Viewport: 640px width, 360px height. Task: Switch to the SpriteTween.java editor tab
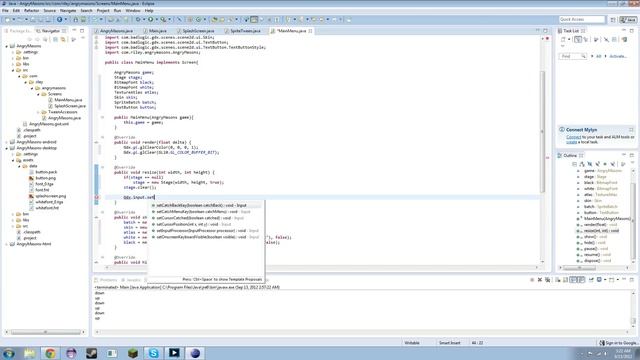click(245, 31)
